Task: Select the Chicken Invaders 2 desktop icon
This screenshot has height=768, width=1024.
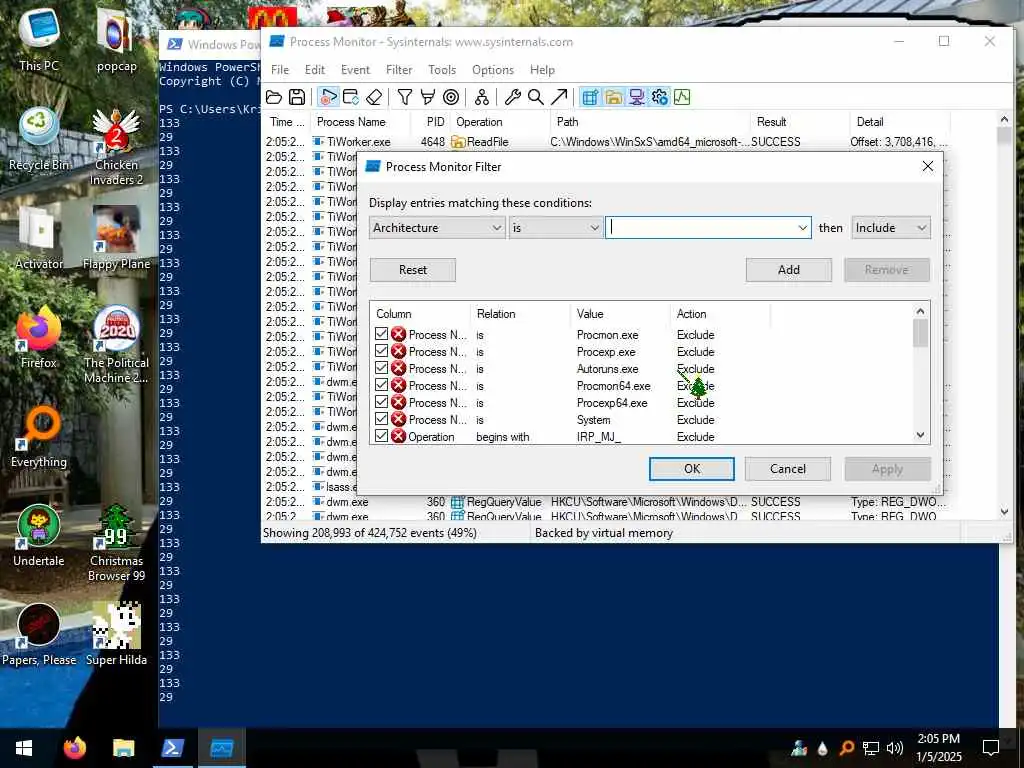Action: (116, 147)
